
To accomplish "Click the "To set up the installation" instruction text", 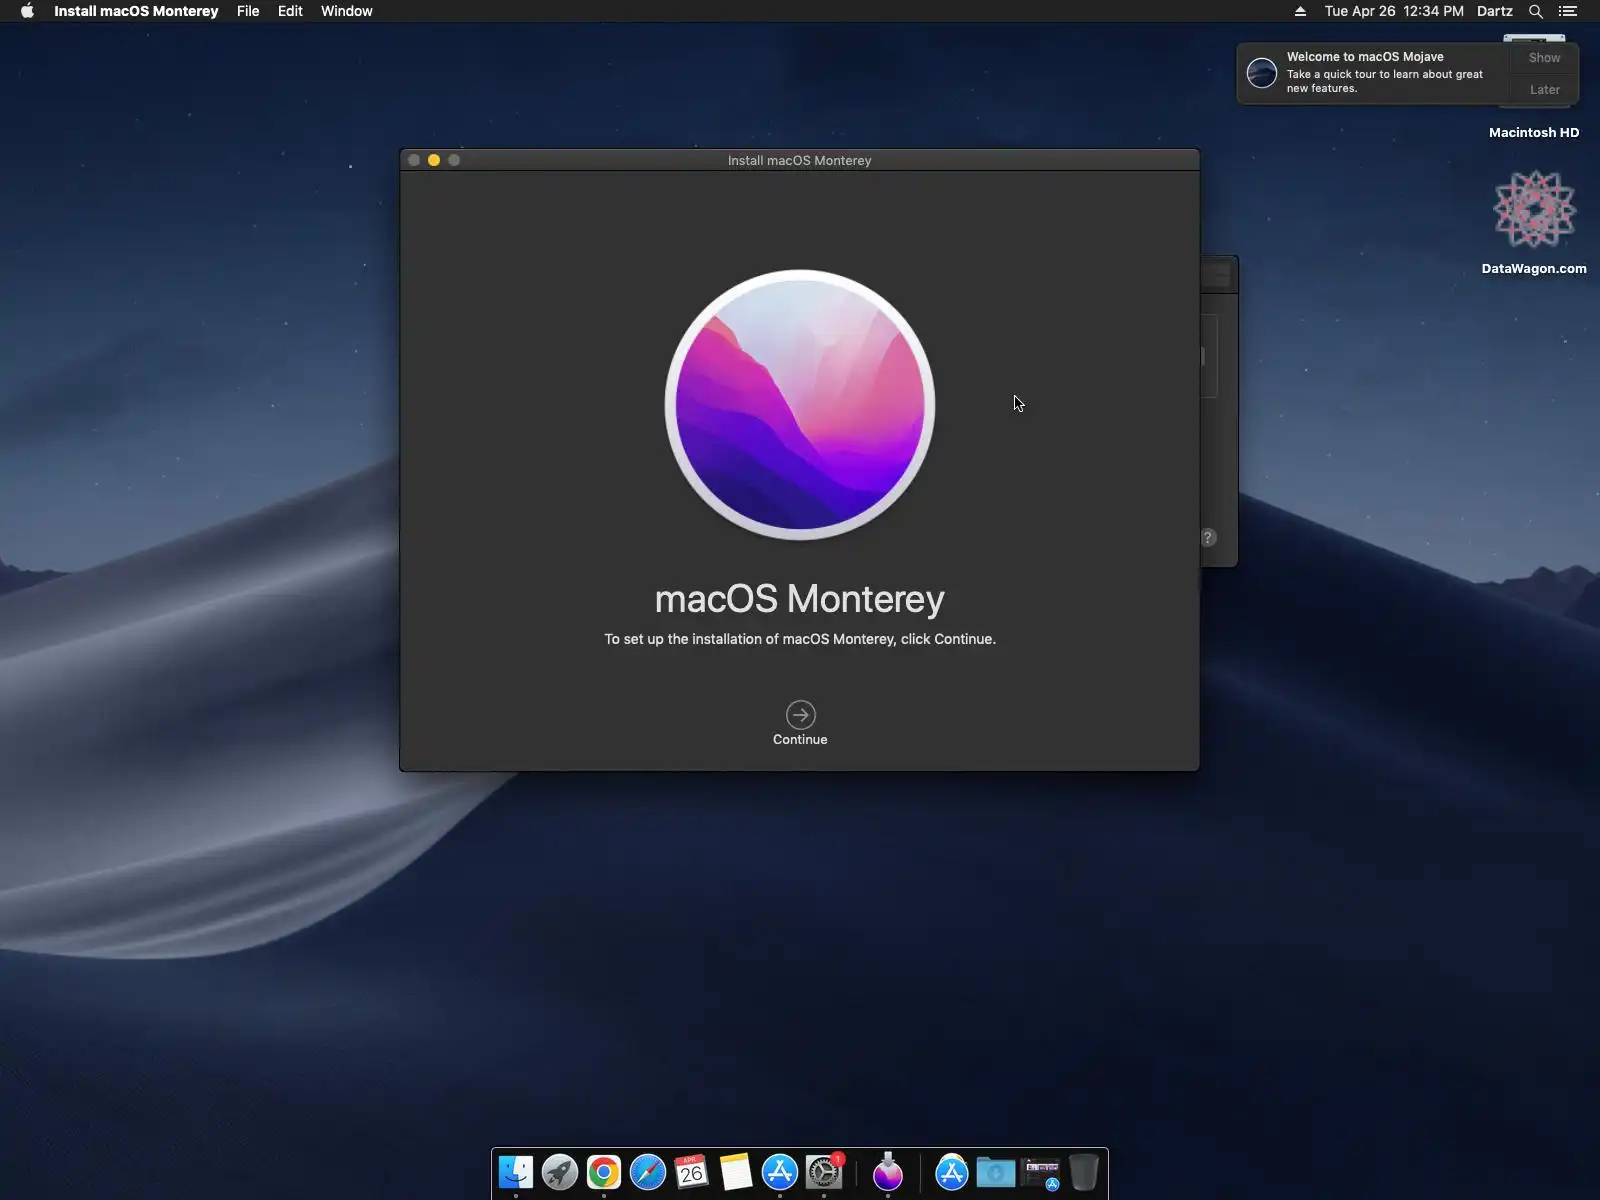I will 800,639.
